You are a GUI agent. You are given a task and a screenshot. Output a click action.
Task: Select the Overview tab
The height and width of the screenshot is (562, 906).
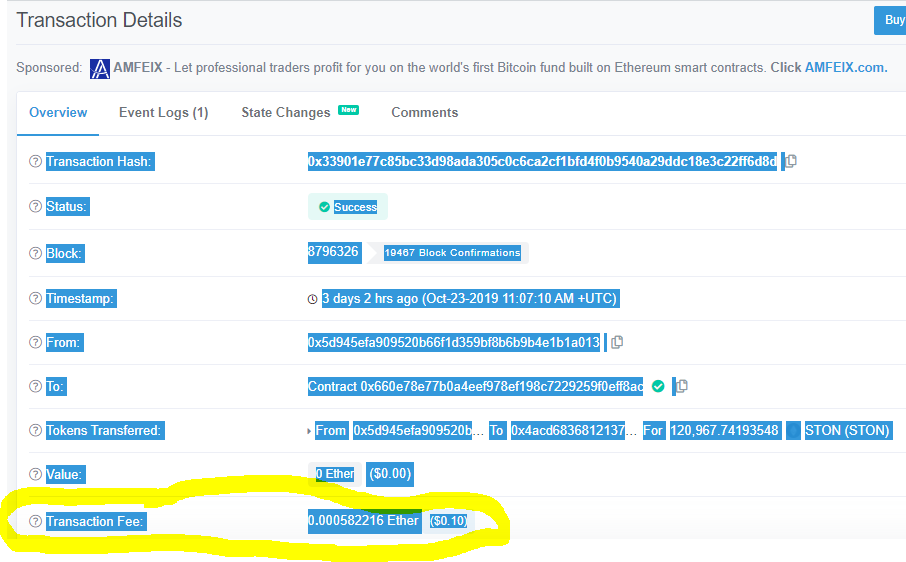coord(58,113)
